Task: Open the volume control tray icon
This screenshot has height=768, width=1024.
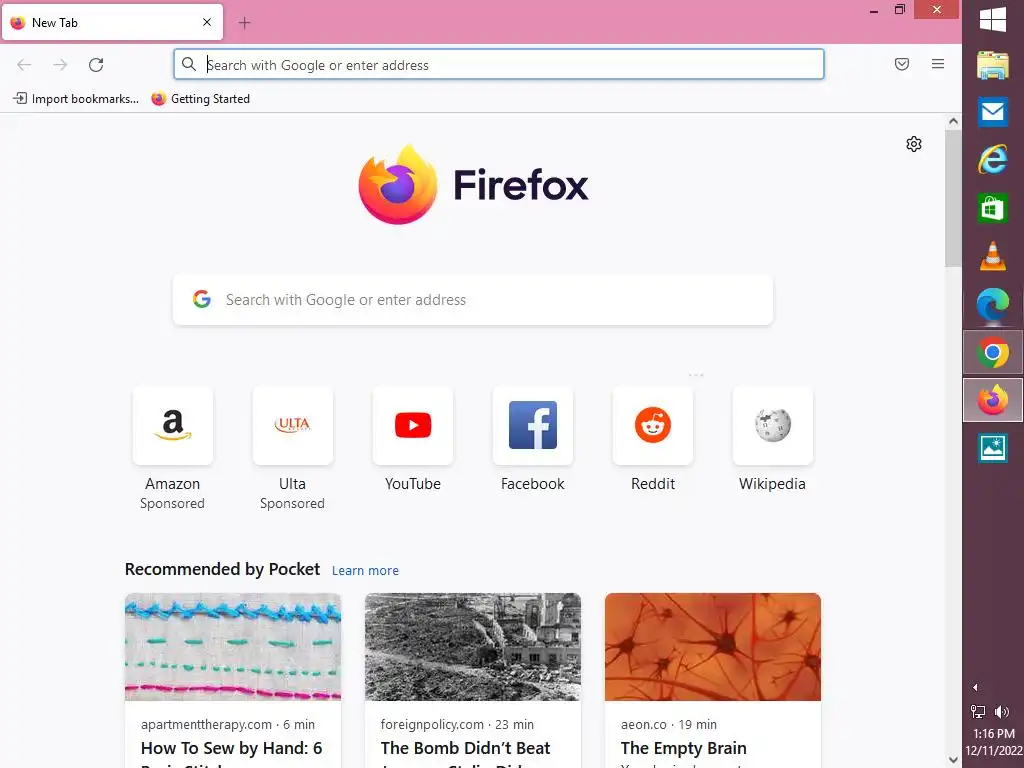Action: pyautogui.click(x=1001, y=712)
